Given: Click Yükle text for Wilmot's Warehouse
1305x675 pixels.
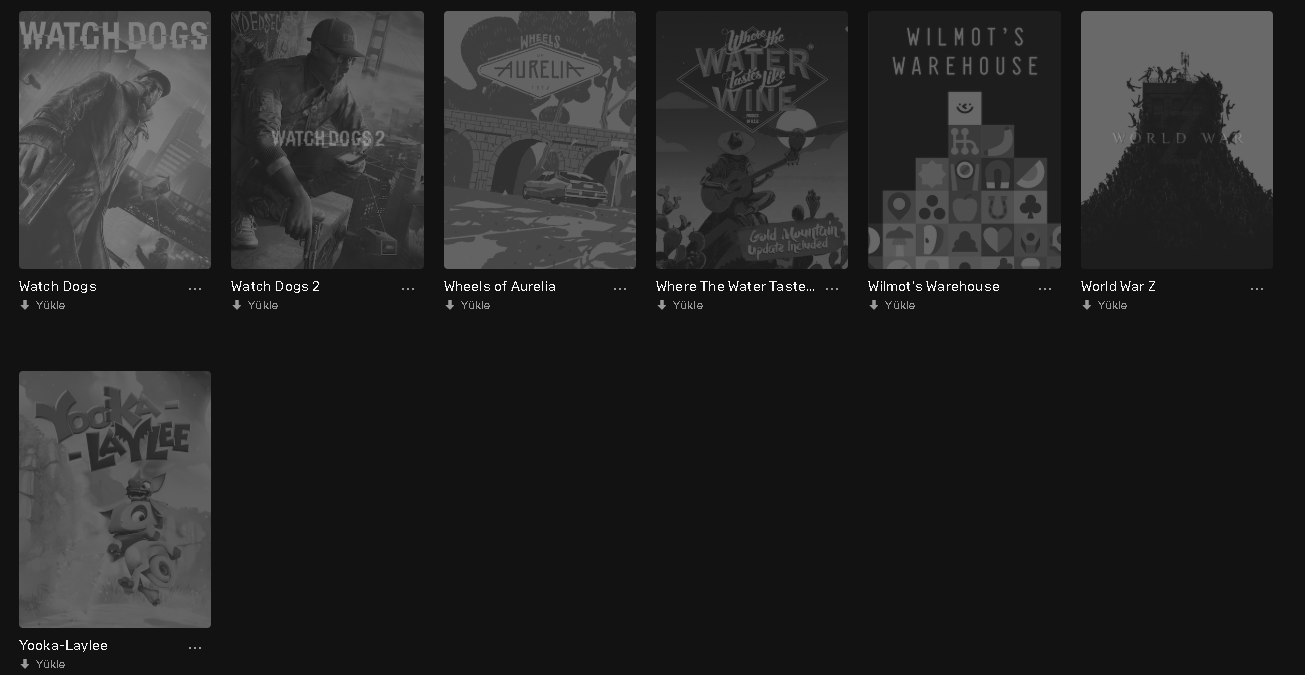Looking at the screenshot, I should (900, 305).
